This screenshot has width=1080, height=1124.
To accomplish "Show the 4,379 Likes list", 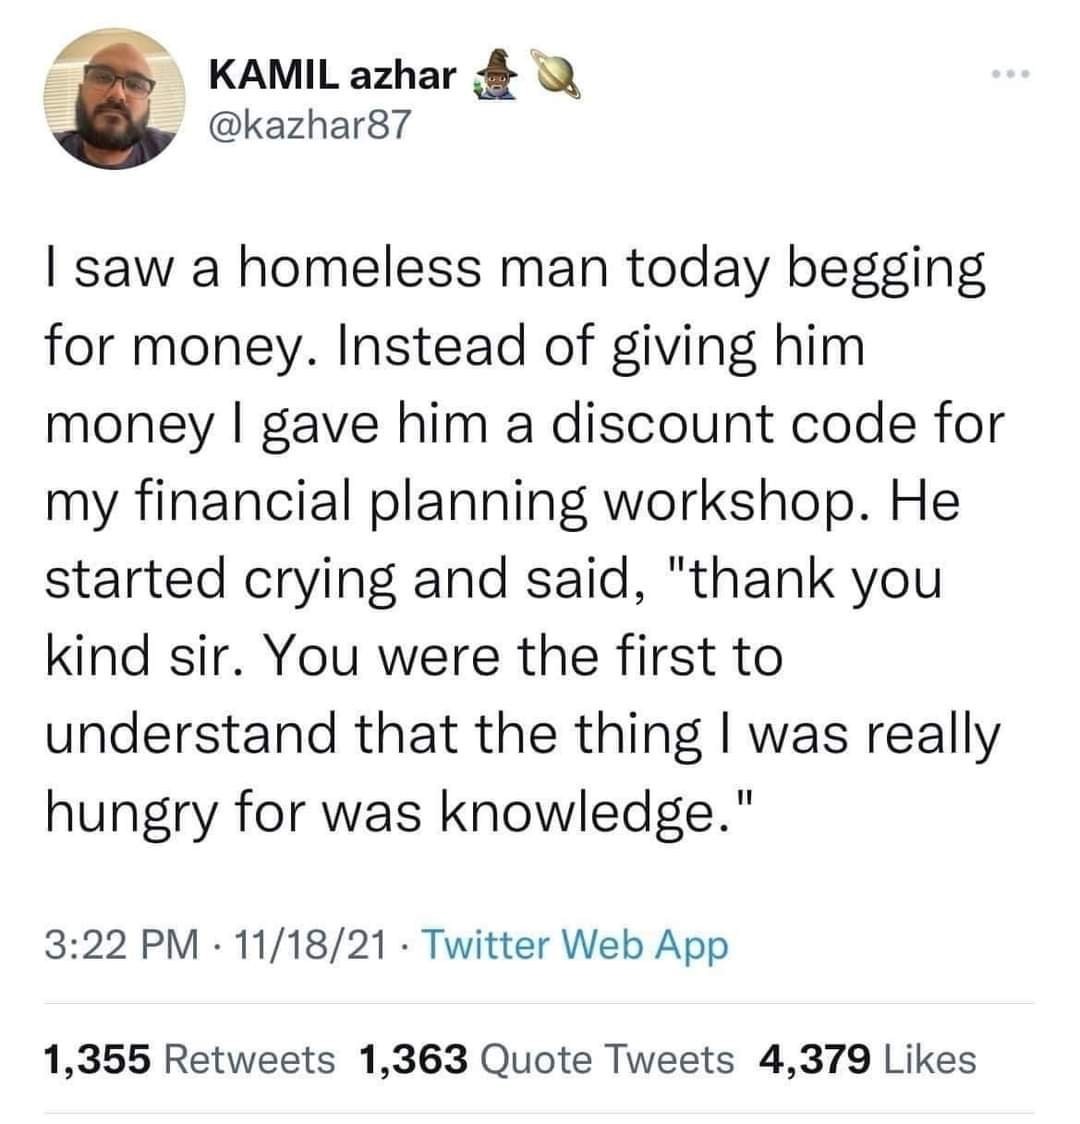I will [868, 1058].
